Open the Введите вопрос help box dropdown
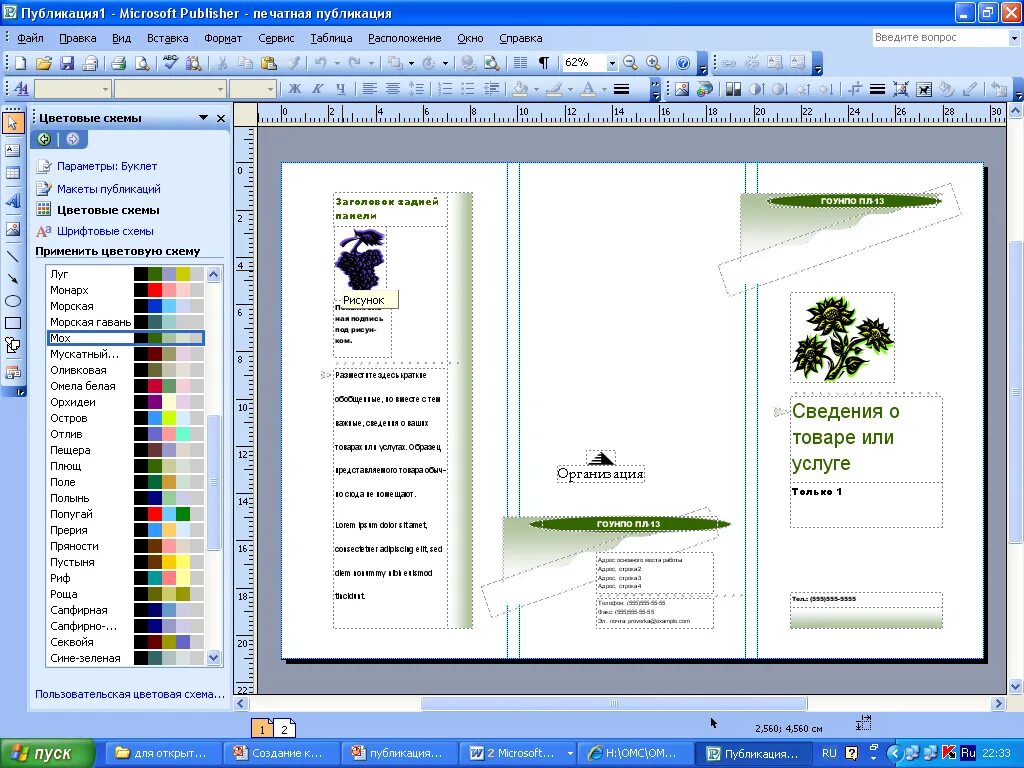This screenshot has height=768, width=1024. (x=1013, y=38)
